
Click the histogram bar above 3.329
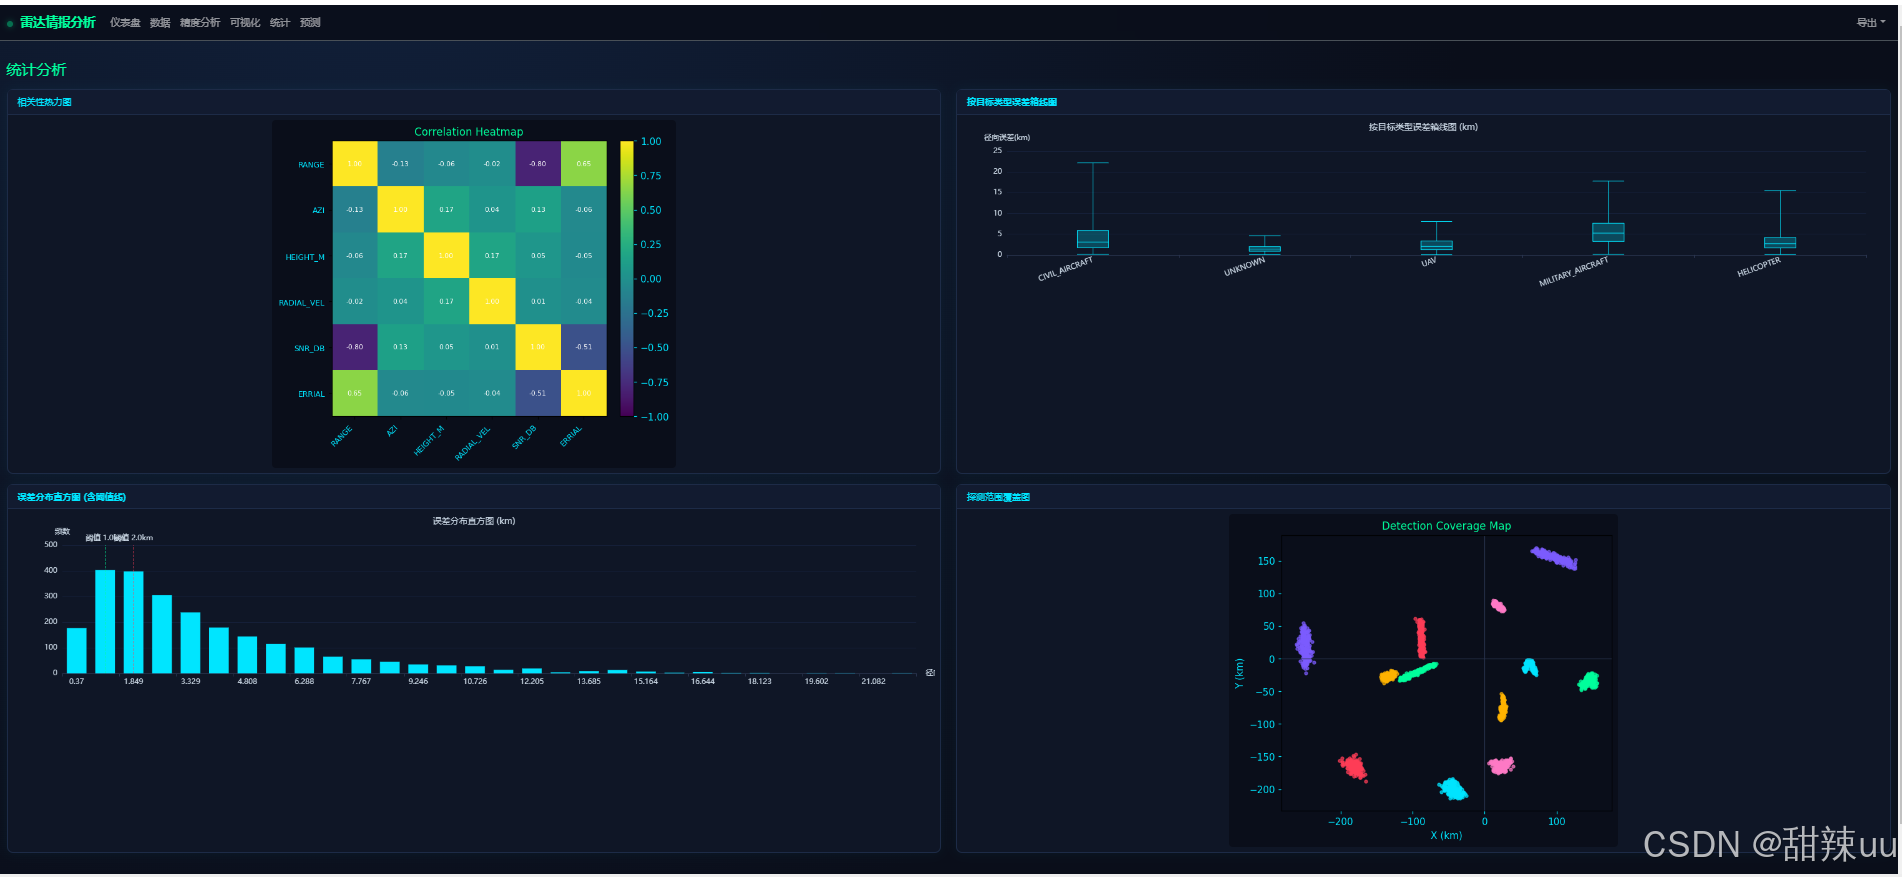[191, 642]
